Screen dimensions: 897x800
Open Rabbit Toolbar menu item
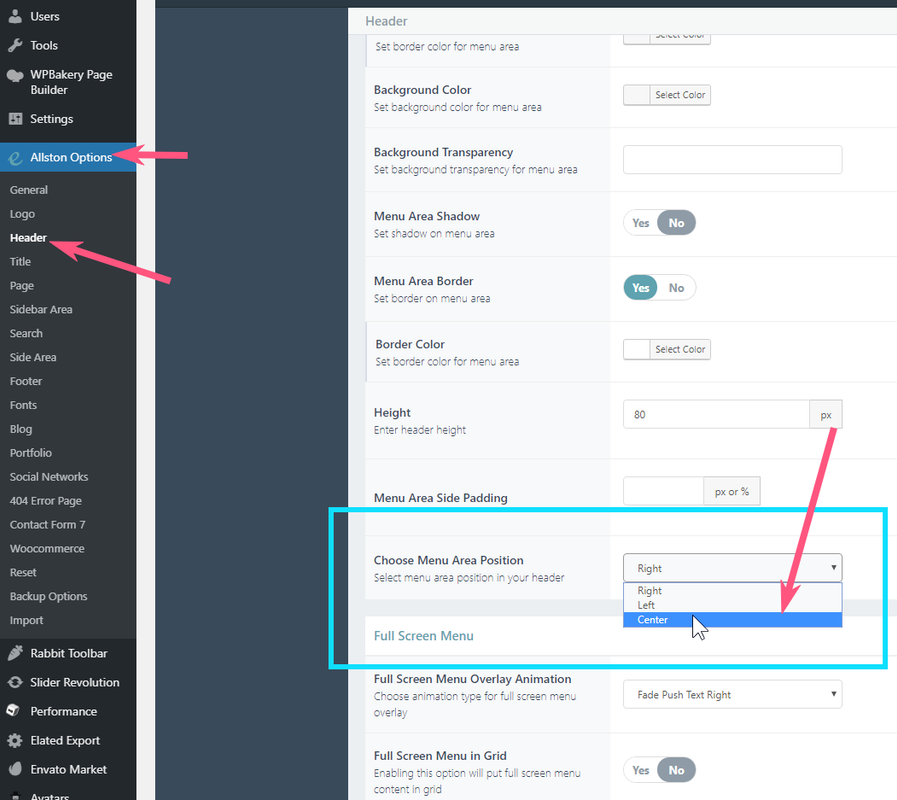click(x=68, y=653)
